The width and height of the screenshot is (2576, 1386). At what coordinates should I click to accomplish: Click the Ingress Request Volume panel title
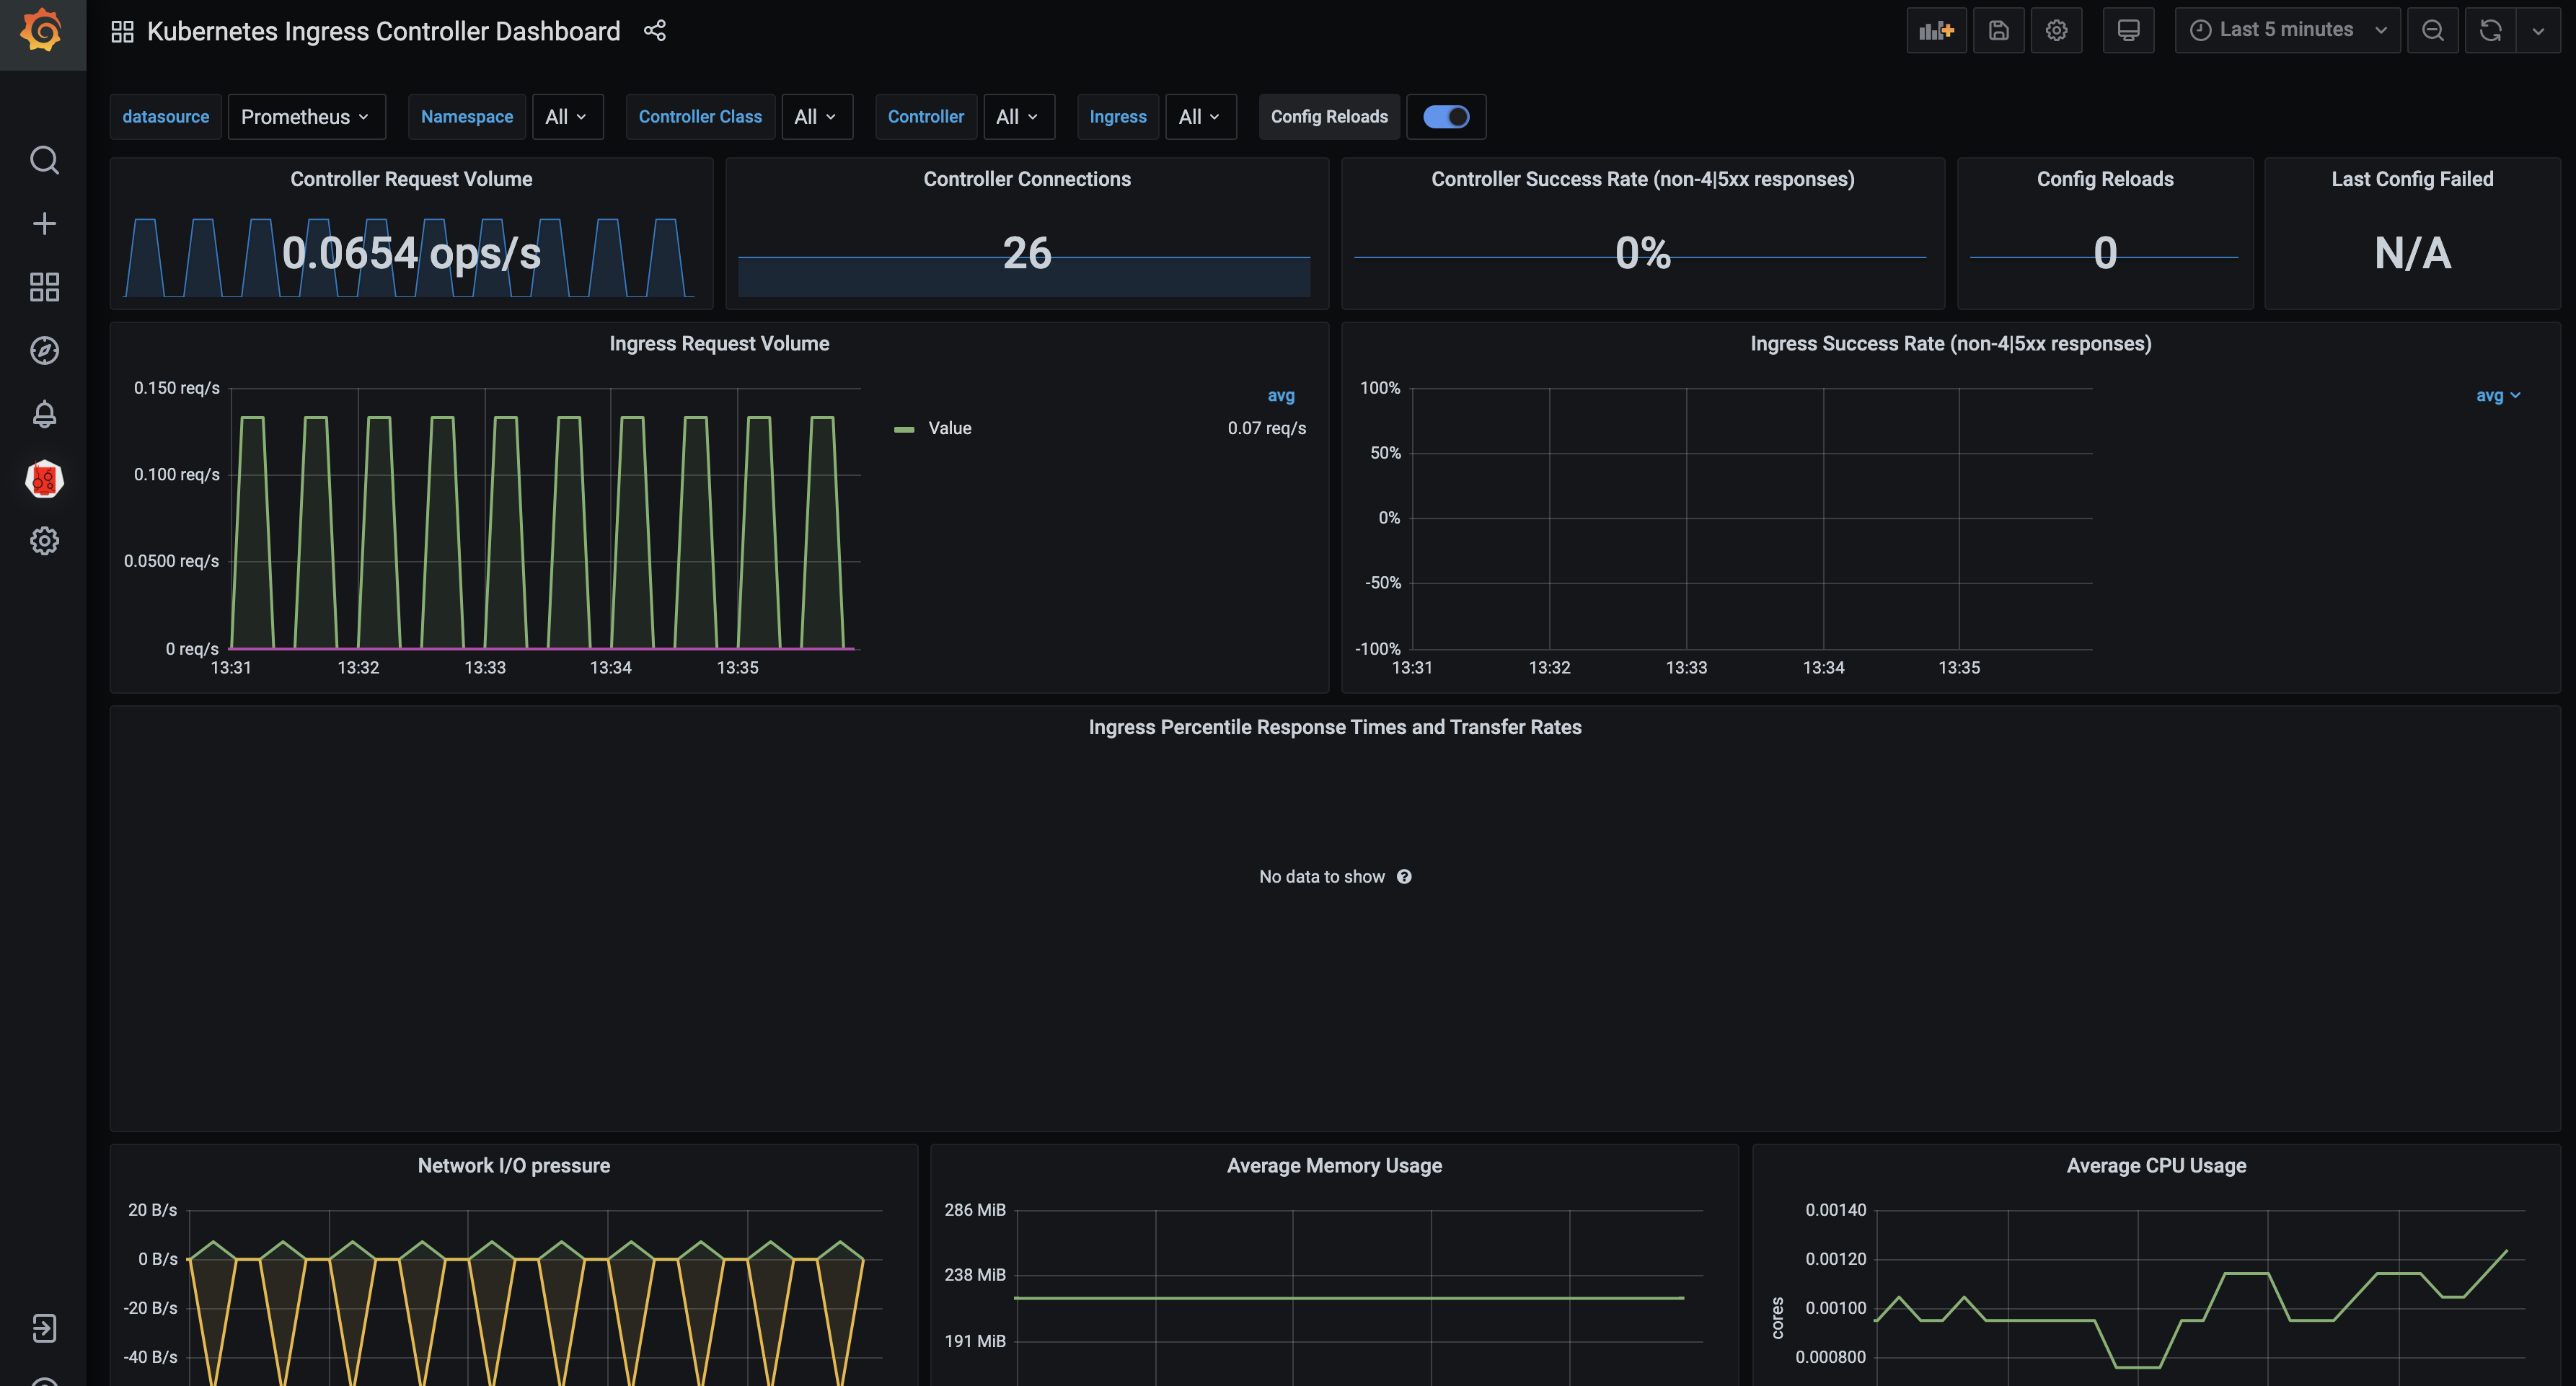(x=719, y=343)
